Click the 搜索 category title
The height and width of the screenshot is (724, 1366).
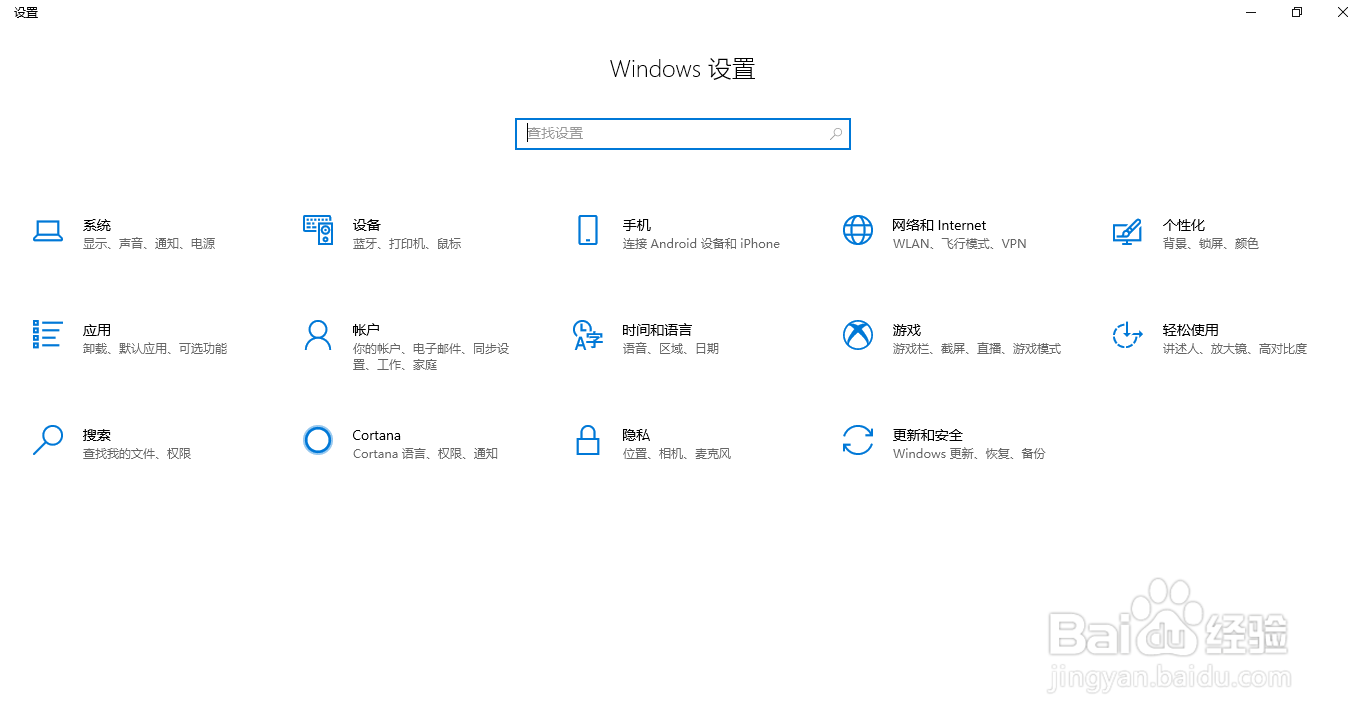[x=97, y=435]
